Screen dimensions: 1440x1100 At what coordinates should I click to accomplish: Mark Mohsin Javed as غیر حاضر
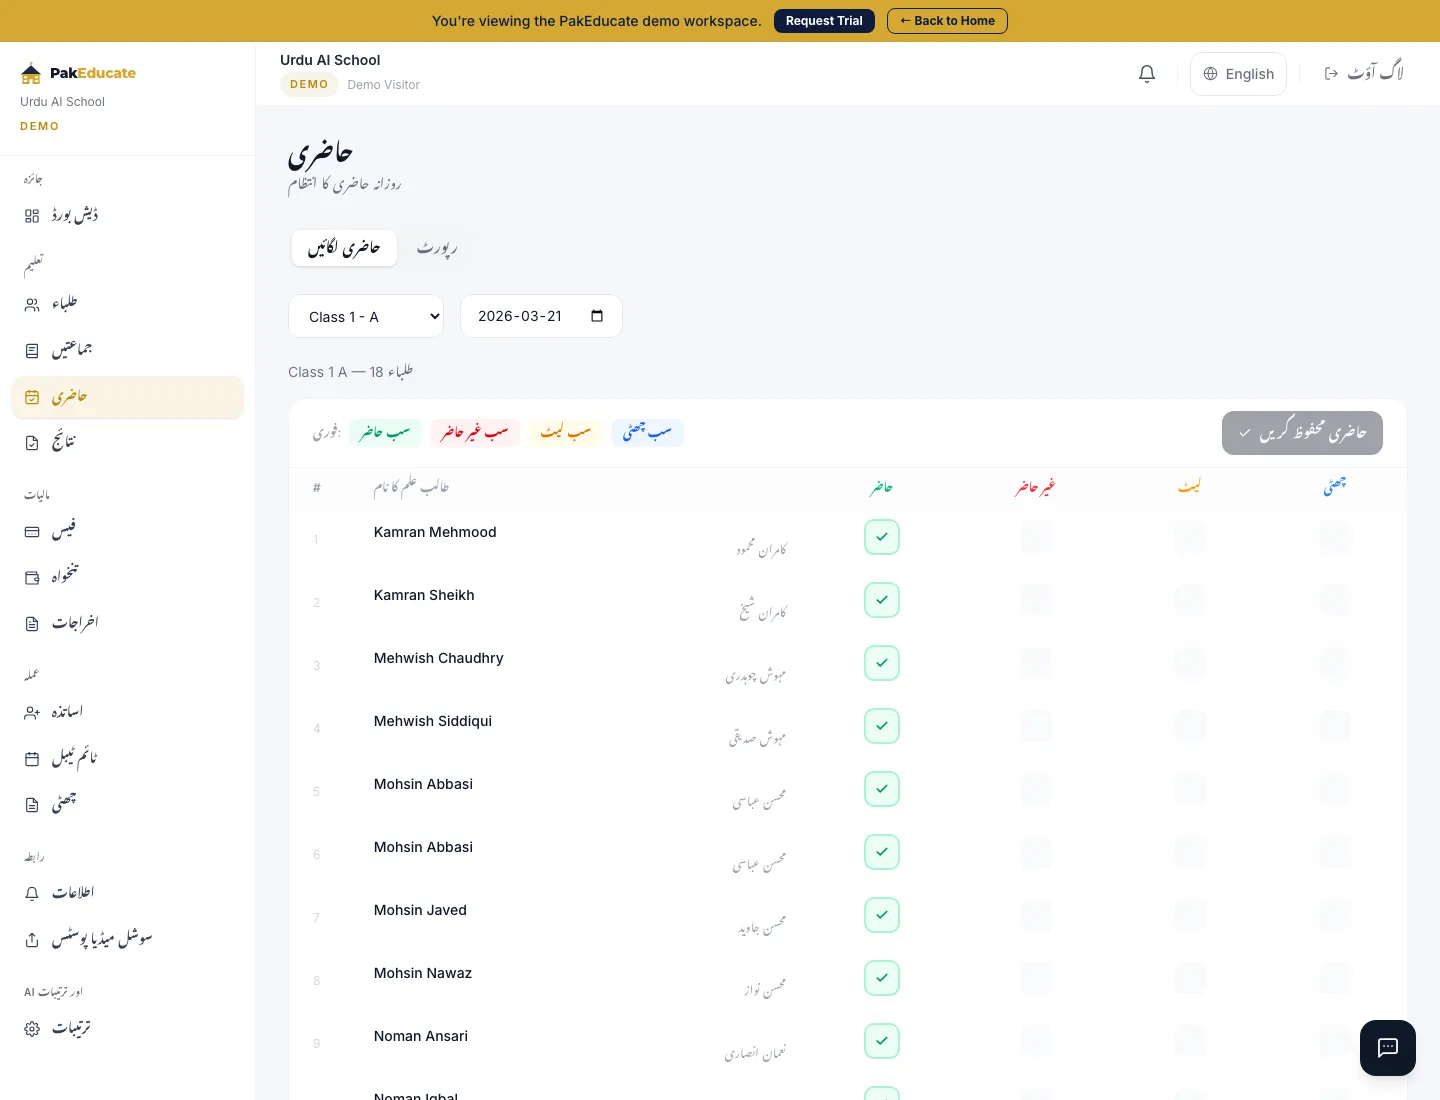coord(1035,915)
